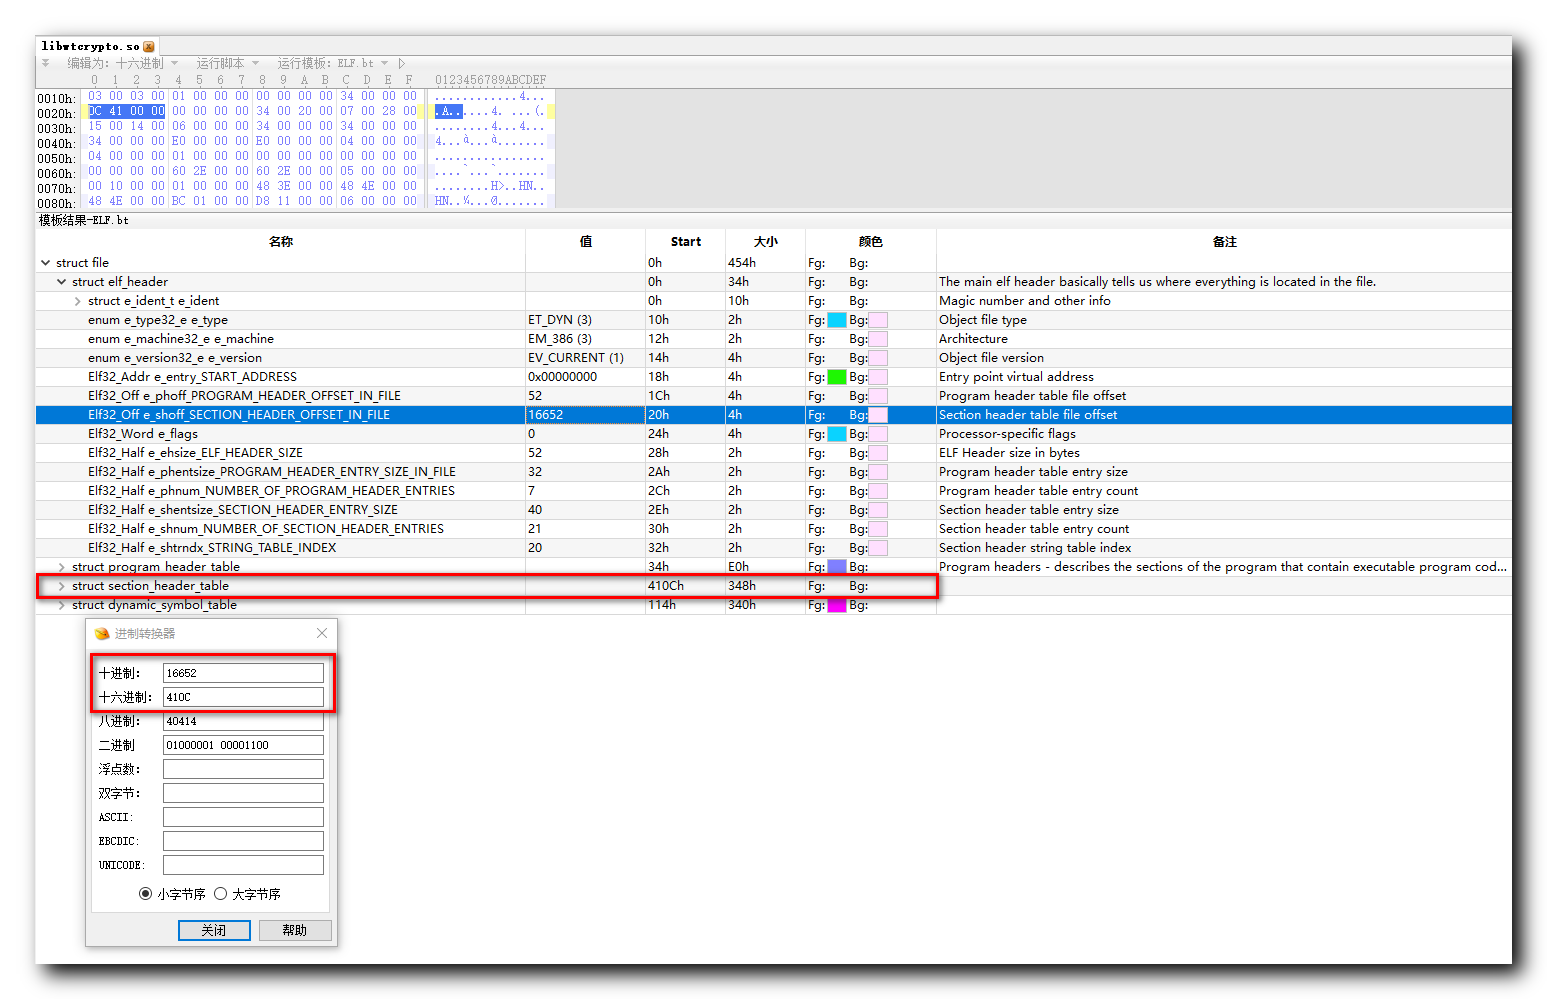The height and width of the screenshot is (999, 1547).
Task: Select the e_ehsize_ELF_HEADER_SIZE row
Action: [x=774, y=453]
